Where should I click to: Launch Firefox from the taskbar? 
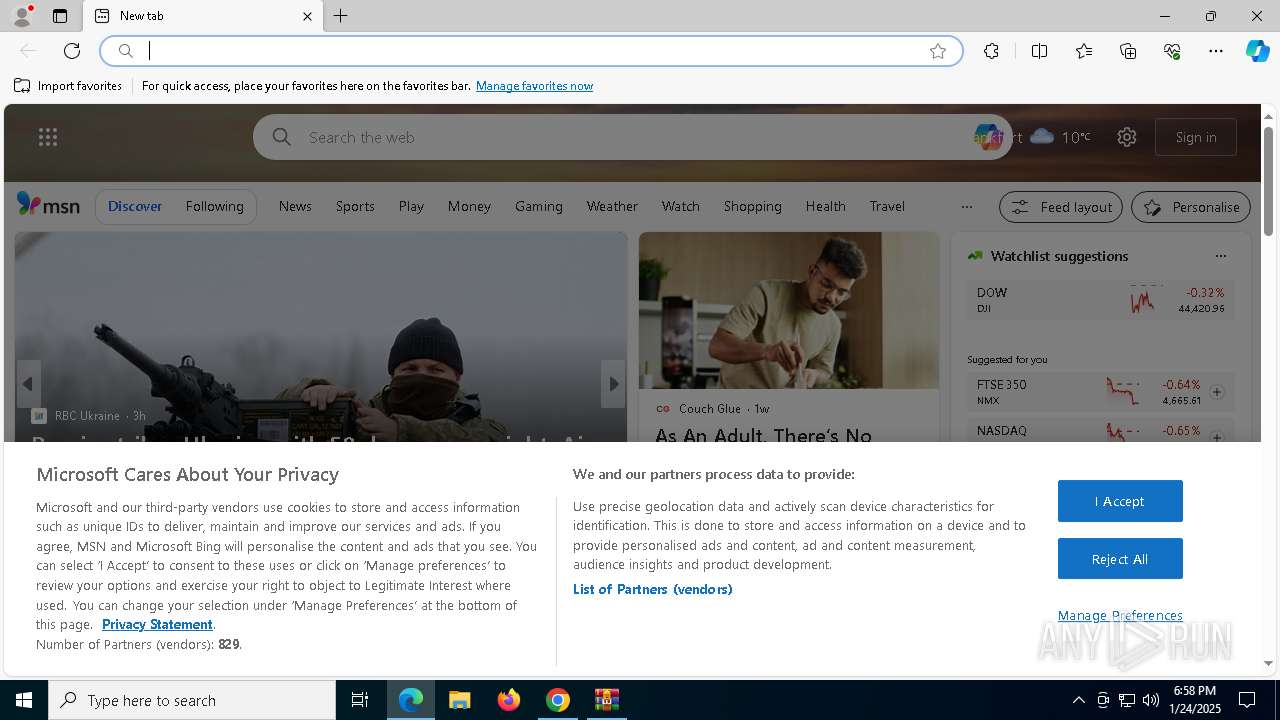[x=509, y=700]
